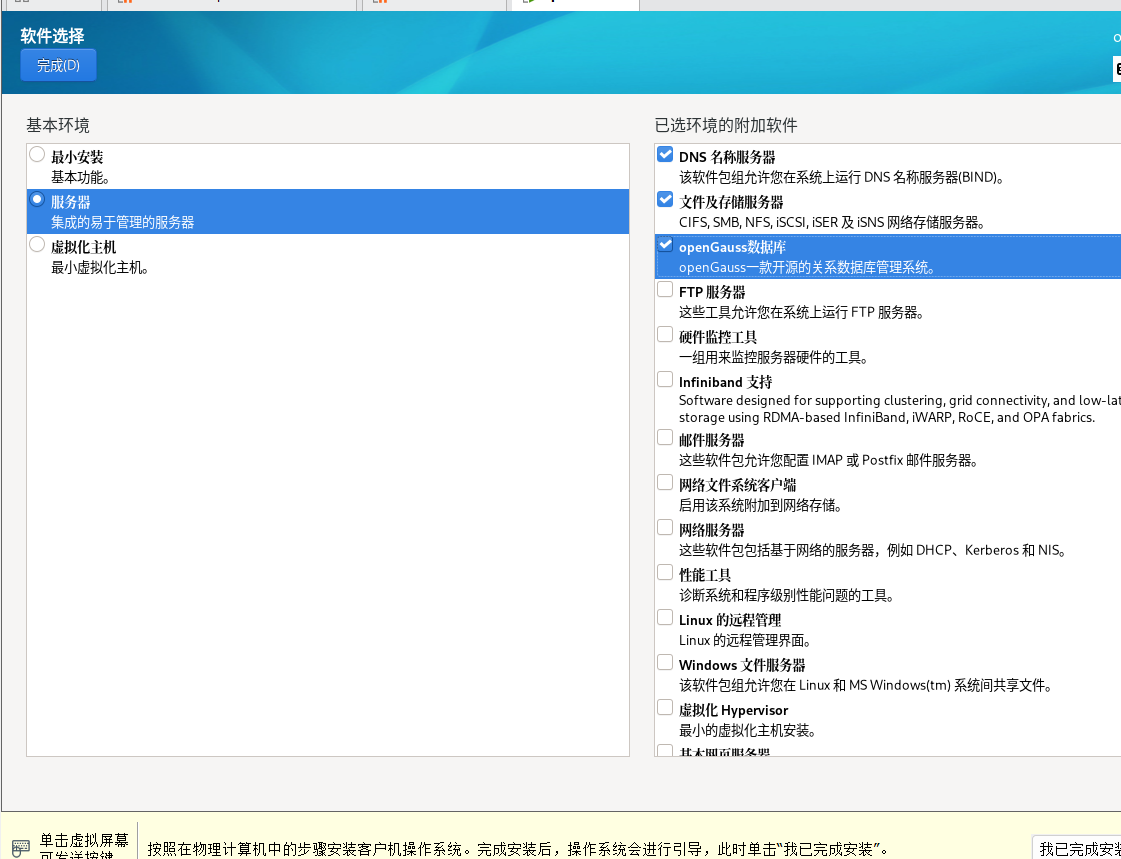Select the 最小安装 base environment
Viewport: 1121px width, 859px height.
click(37, 153)
